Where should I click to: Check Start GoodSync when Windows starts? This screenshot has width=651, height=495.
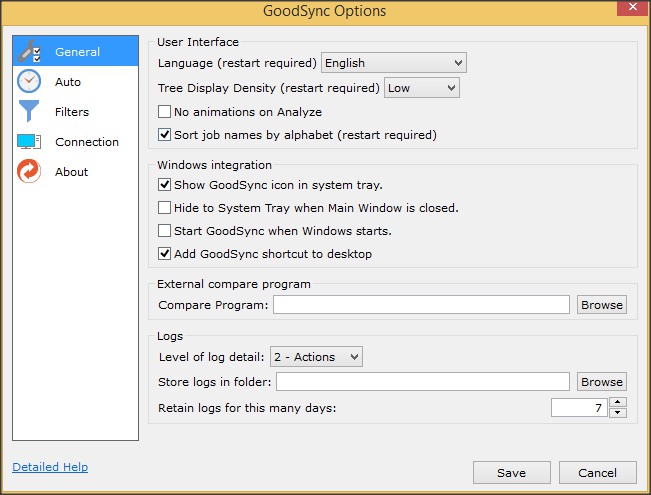click(x=164, y=230)
